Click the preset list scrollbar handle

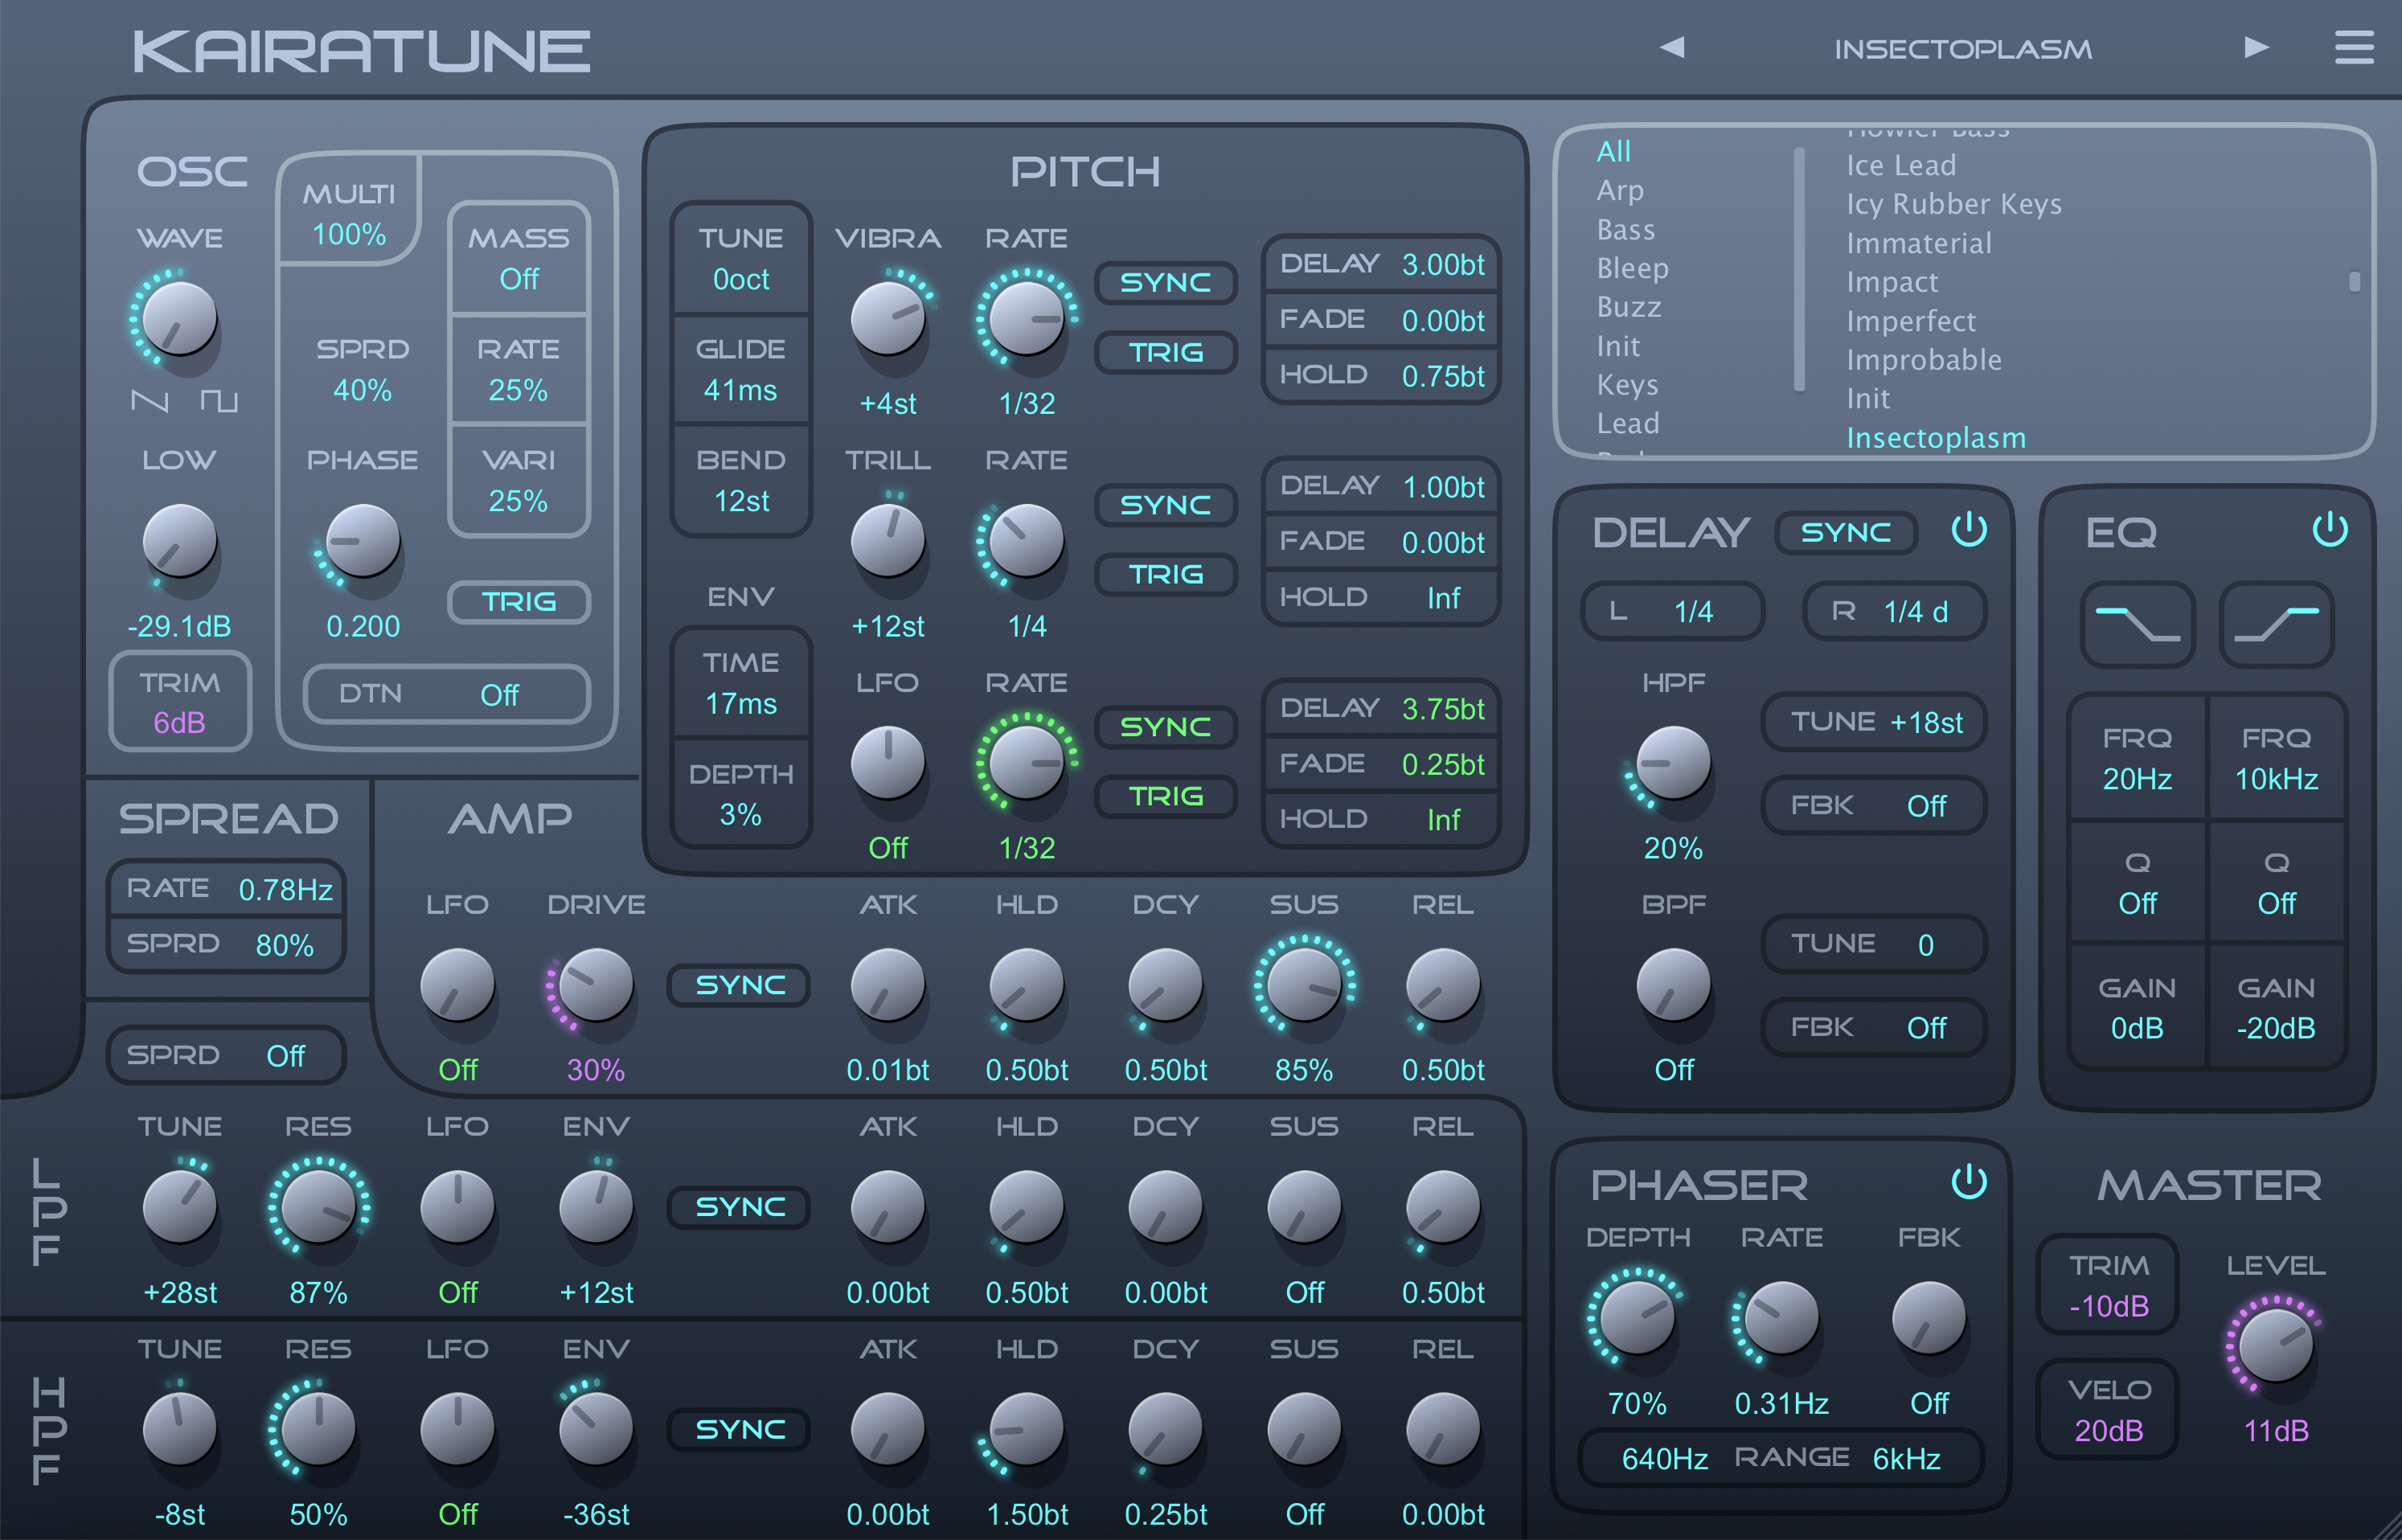click(x=2354, y=282)
